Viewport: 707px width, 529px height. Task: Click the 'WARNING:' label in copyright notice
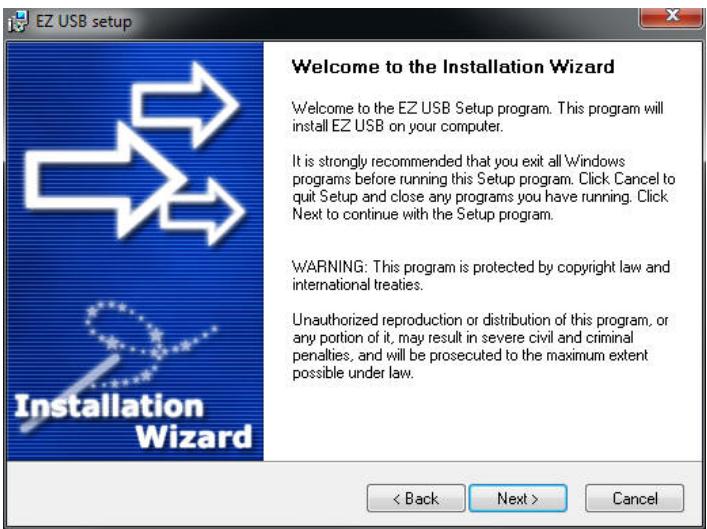[329, 267]
